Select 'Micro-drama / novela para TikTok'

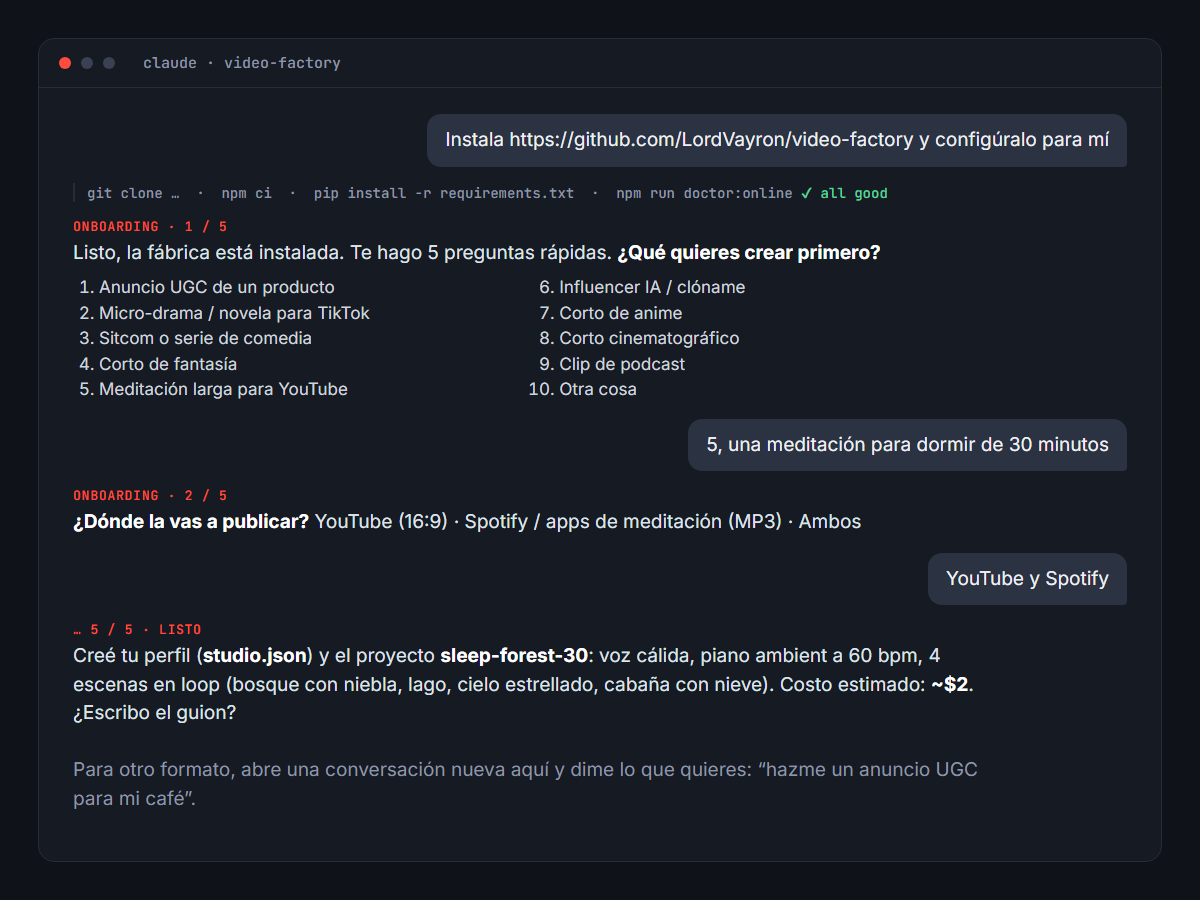tap(234, 313)
